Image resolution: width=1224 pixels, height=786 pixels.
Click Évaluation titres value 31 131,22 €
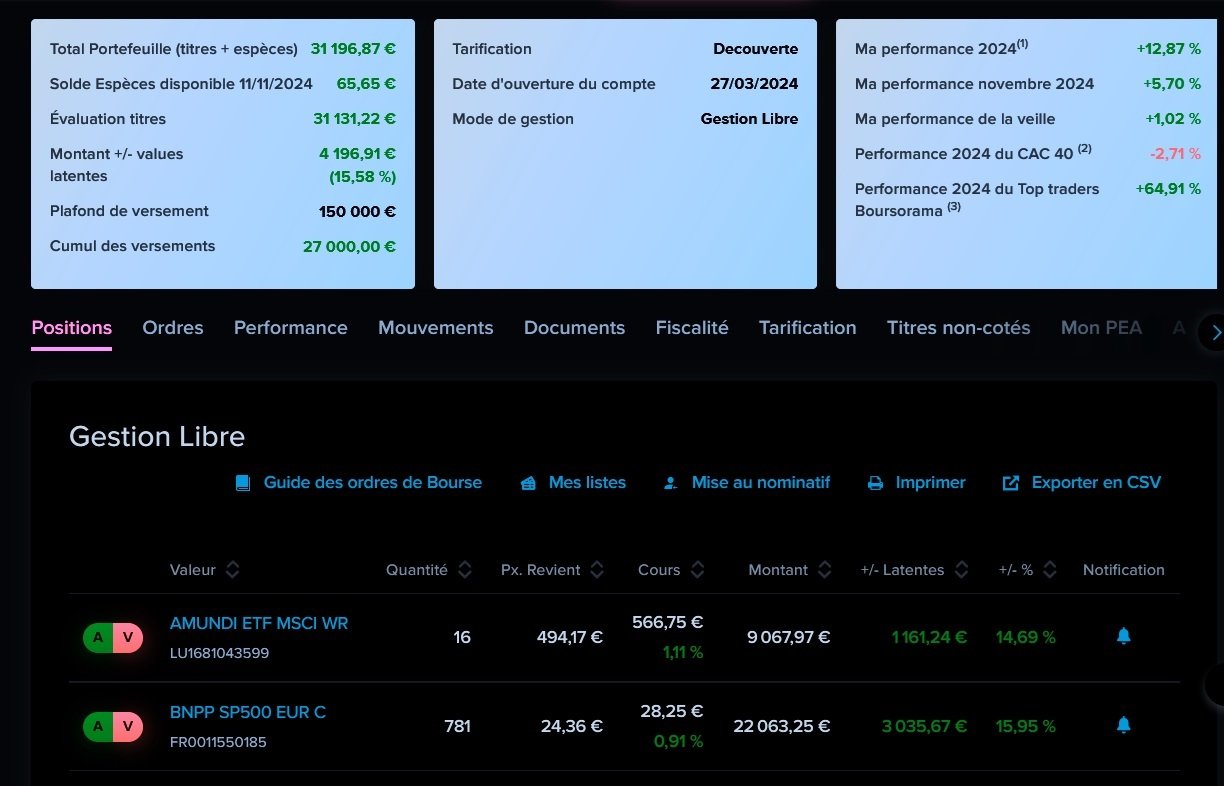pos(354,119)
